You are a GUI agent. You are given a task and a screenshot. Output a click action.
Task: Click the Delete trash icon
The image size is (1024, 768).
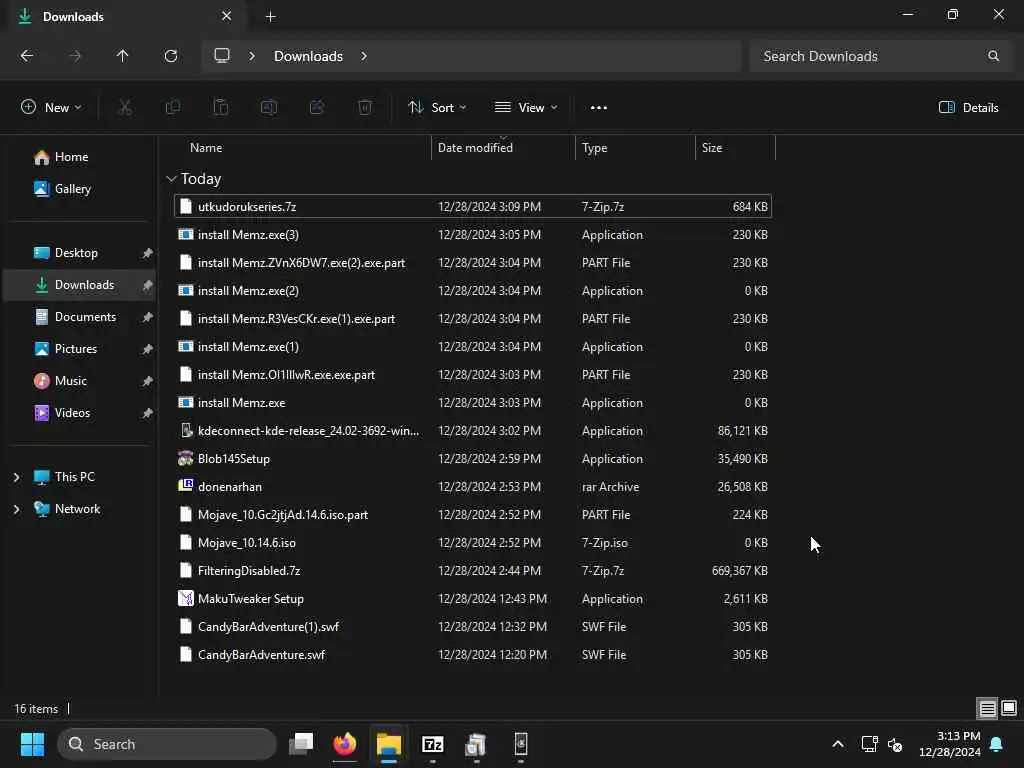pyautogui.click(x=365, y=107)
